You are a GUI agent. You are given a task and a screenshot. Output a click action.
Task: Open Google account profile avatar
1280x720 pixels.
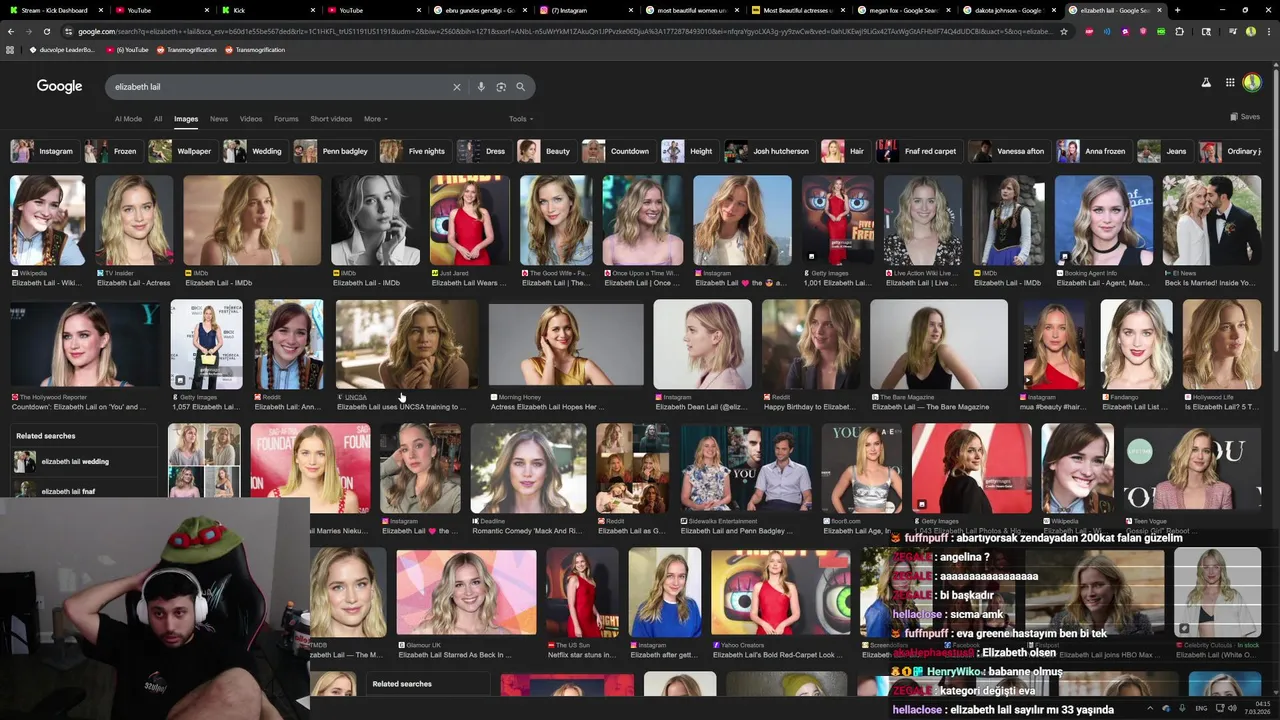pyautogui.click(x=1252, y=83)
